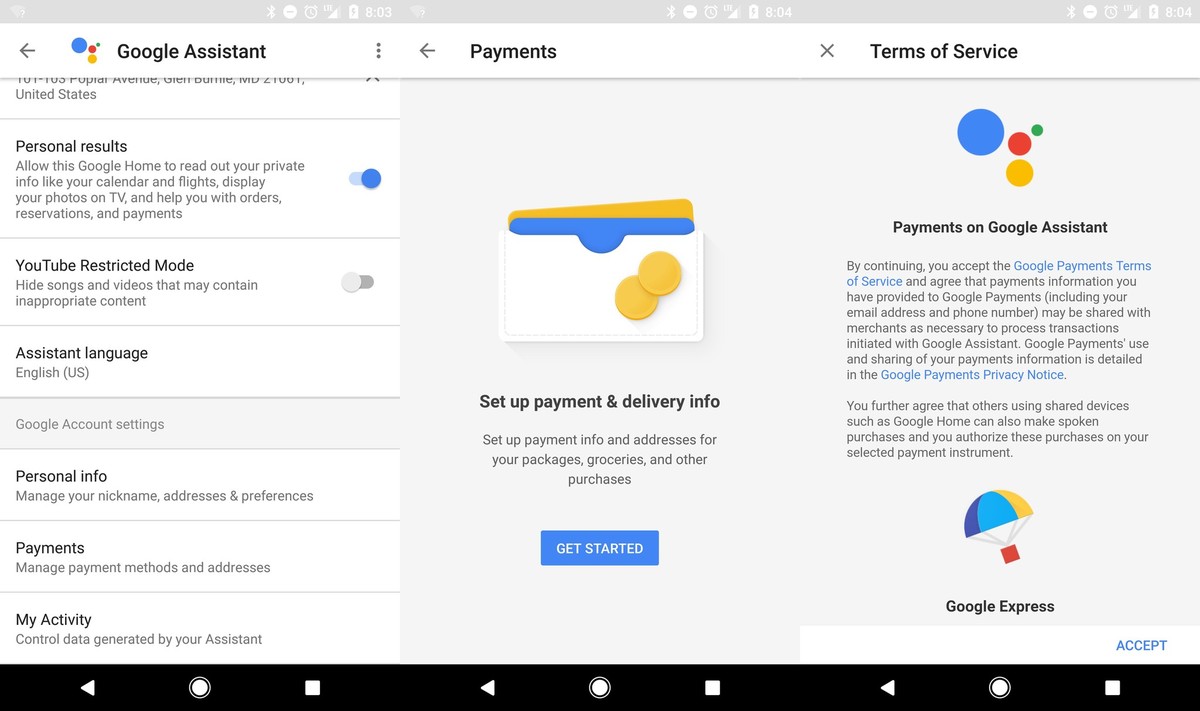Tap Android back button under left screen
This screenshot has width=1200, height=711.
pyautogui.click(x=87, y=688)
